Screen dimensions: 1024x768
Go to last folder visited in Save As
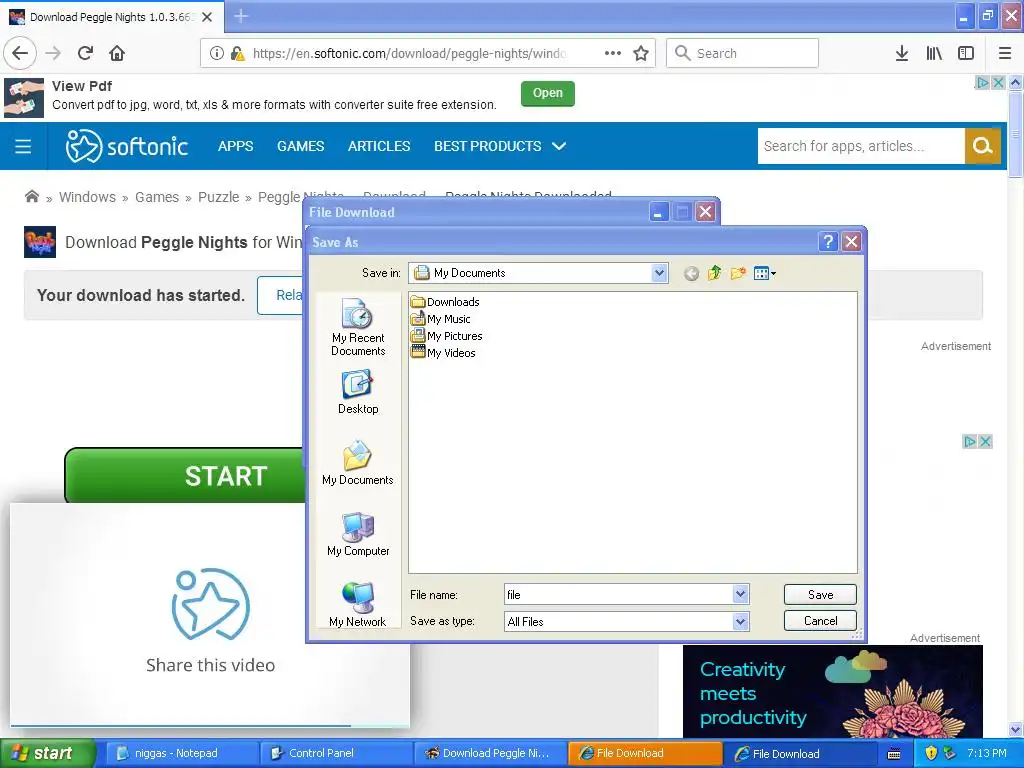[691, 274]
